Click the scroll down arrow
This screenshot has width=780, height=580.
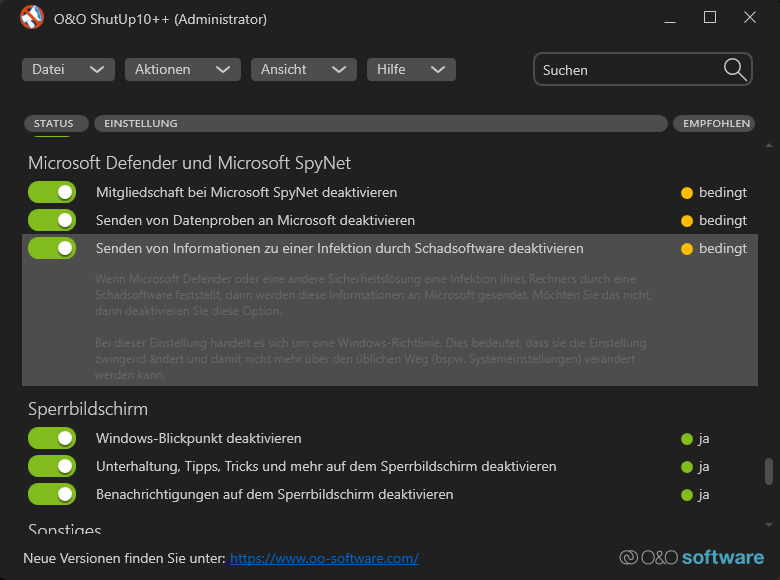(769, 525)
